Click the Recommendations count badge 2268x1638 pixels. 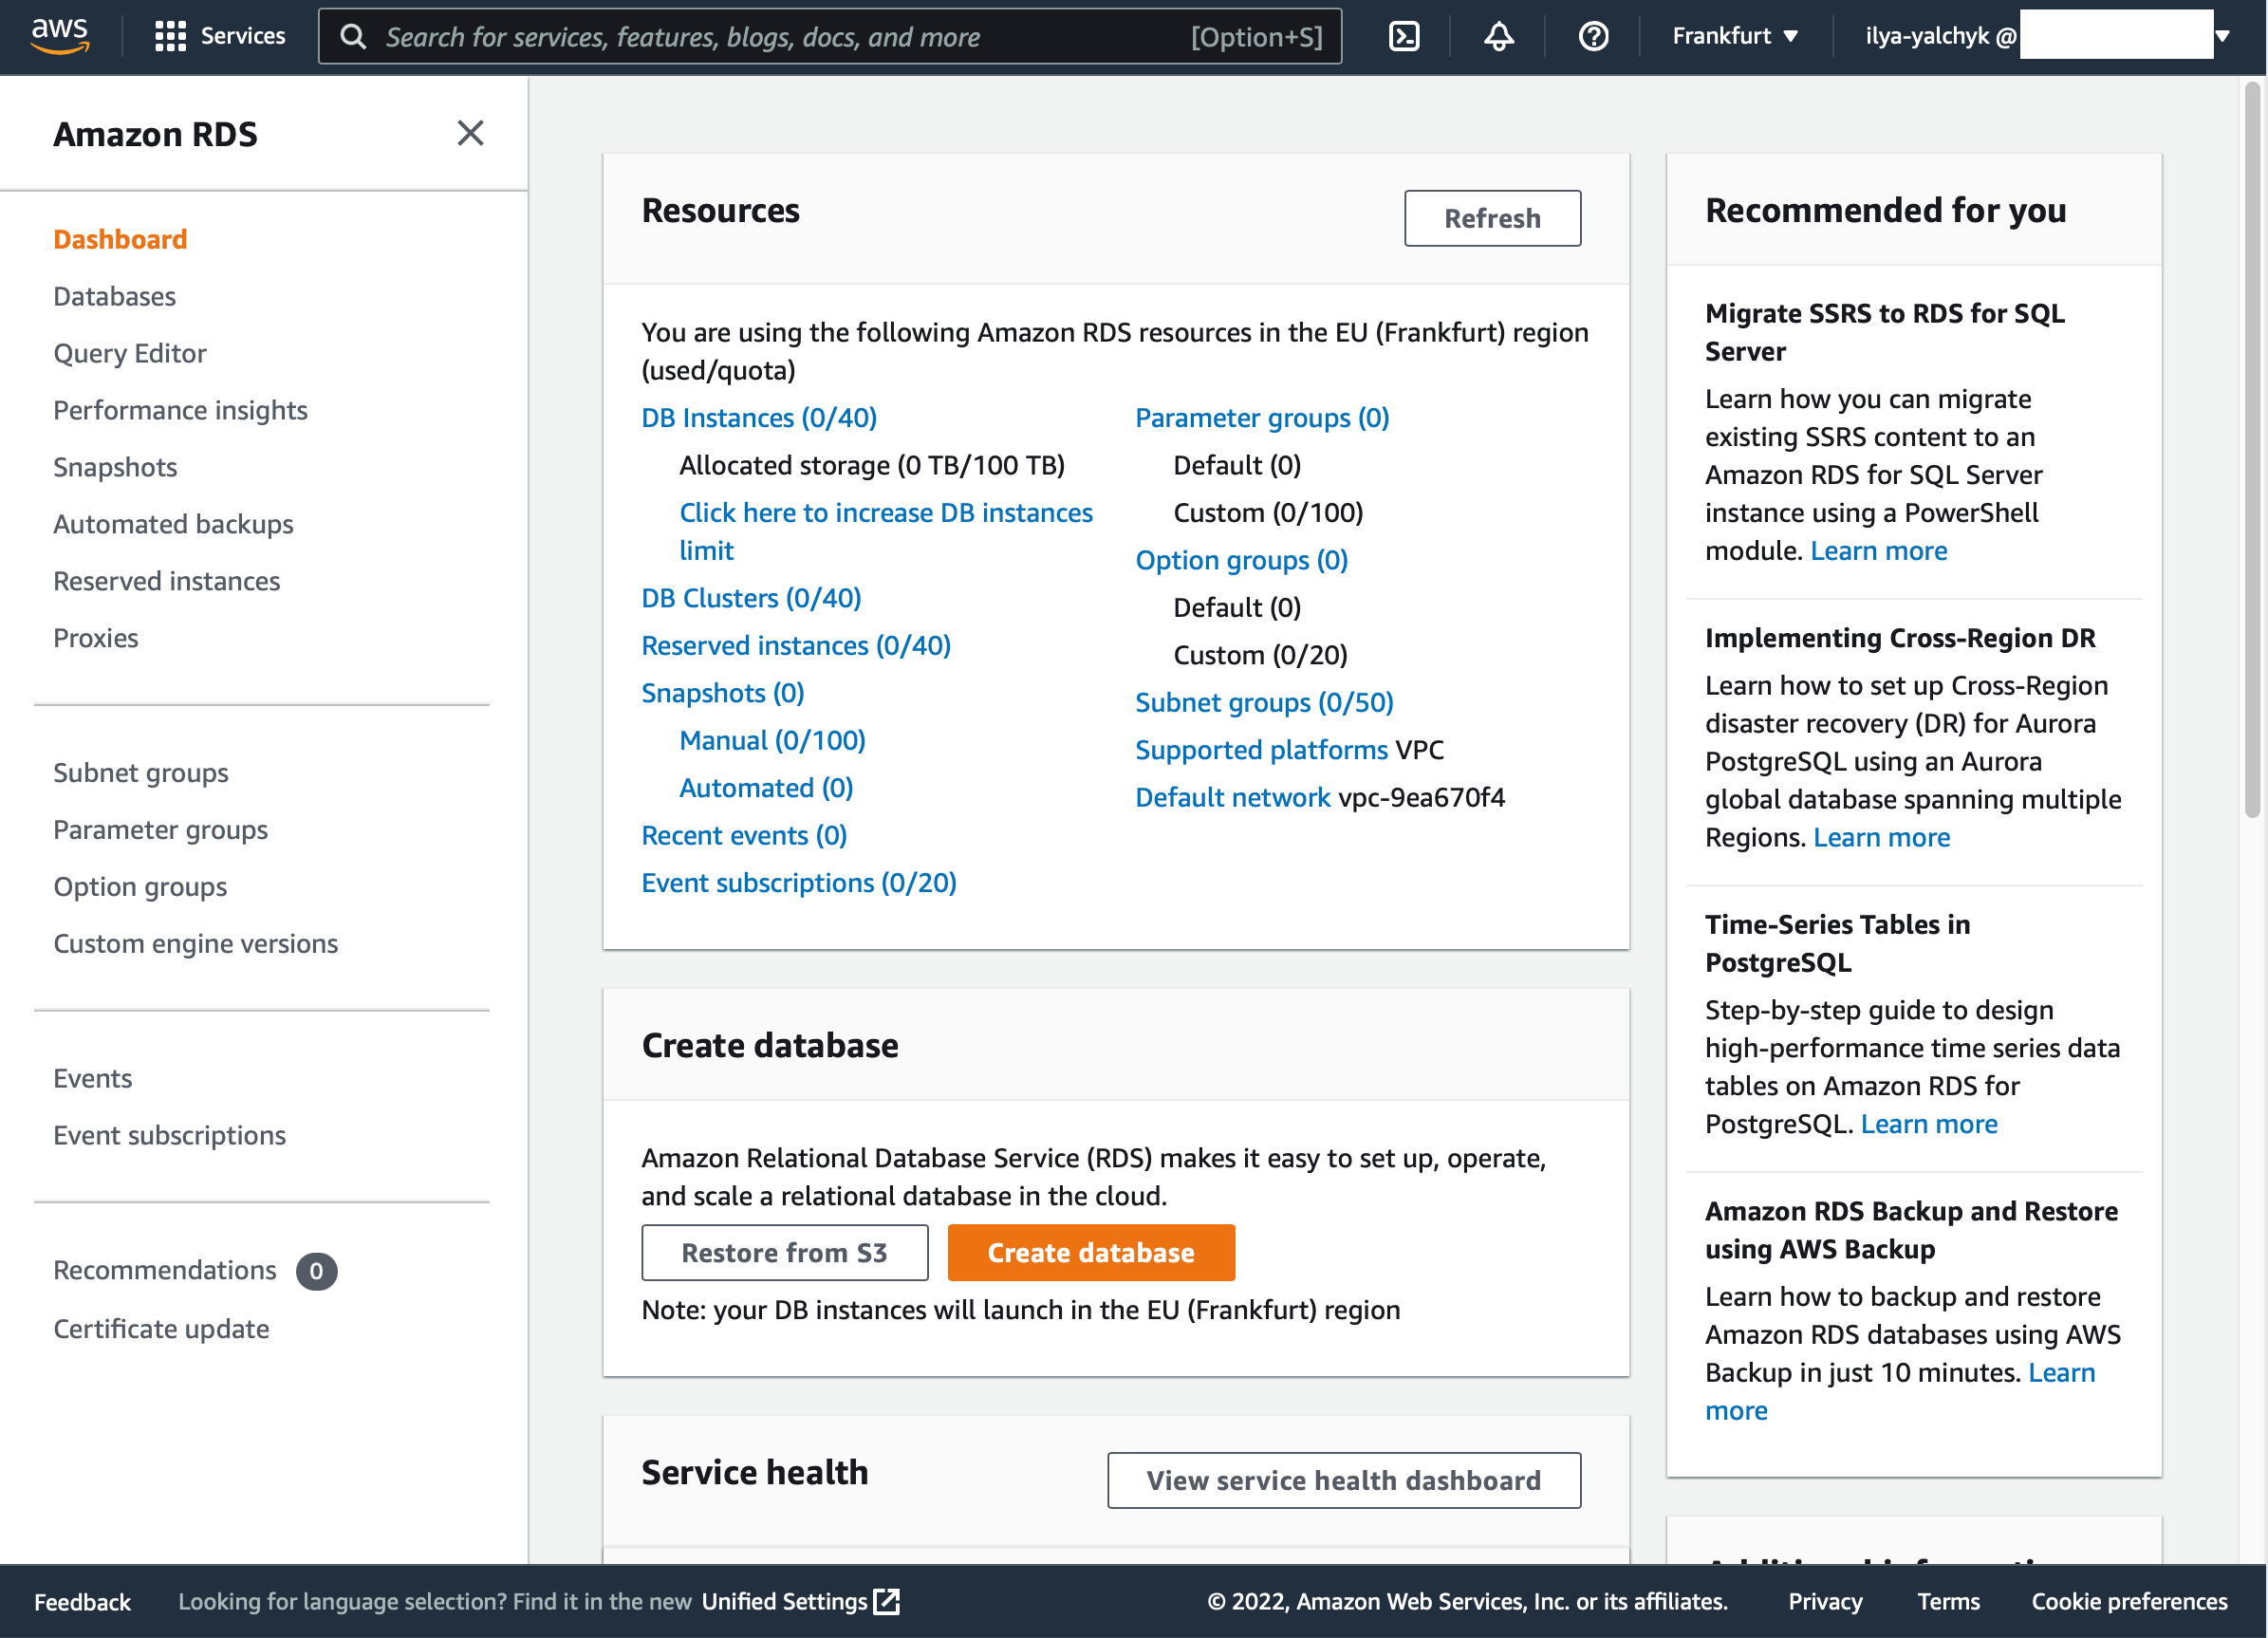tap(316, 1271)
